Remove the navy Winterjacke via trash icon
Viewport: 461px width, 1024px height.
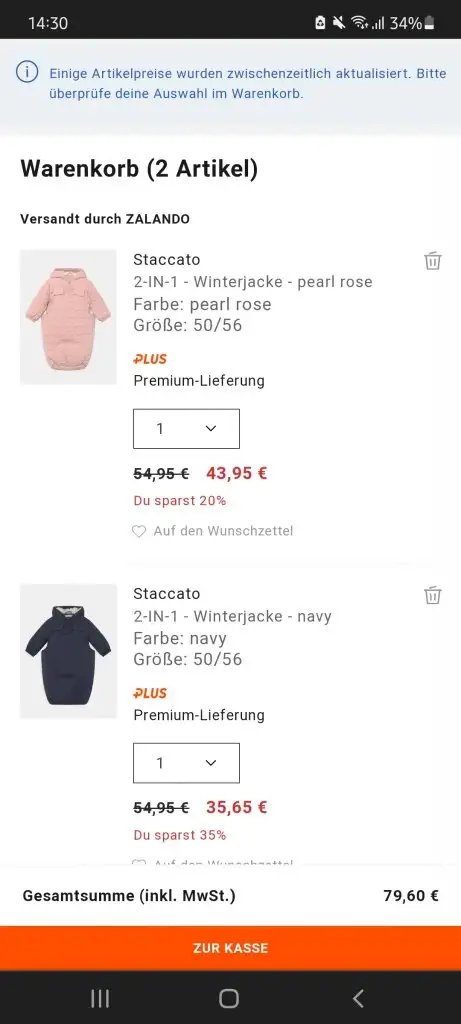[x=432, y=596]
